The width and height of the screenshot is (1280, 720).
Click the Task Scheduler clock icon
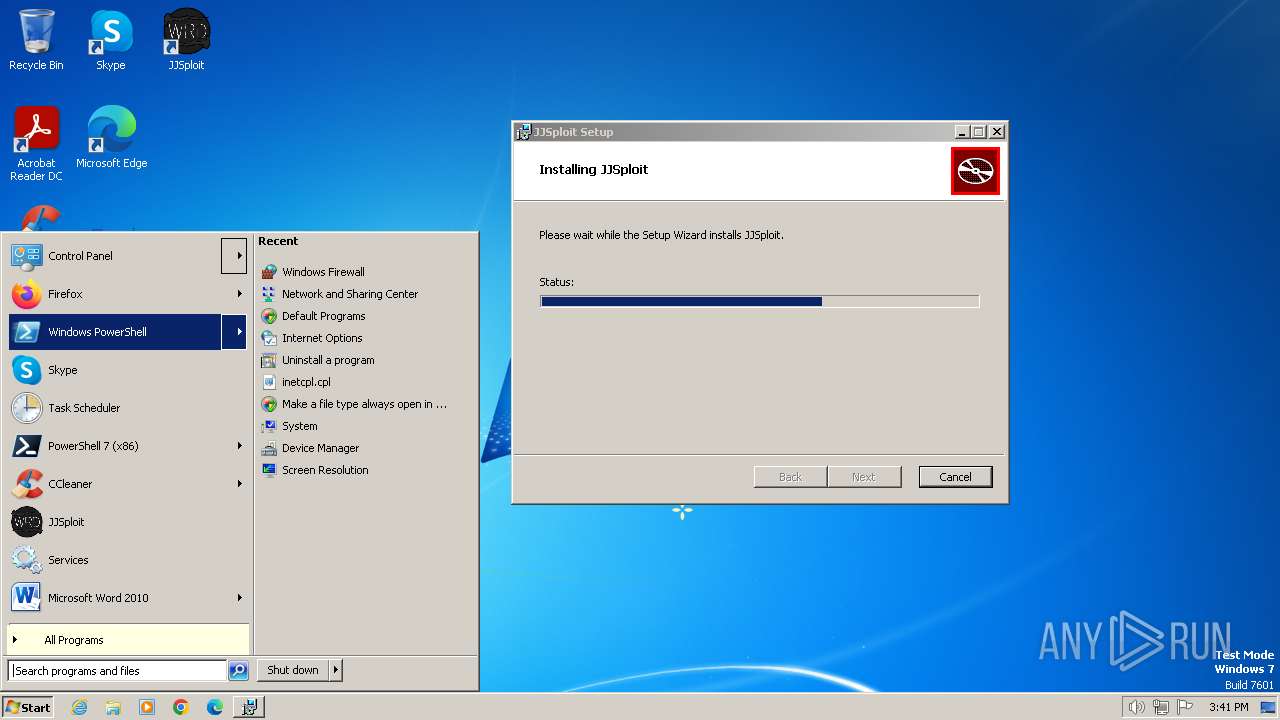(x=27, y=408)
